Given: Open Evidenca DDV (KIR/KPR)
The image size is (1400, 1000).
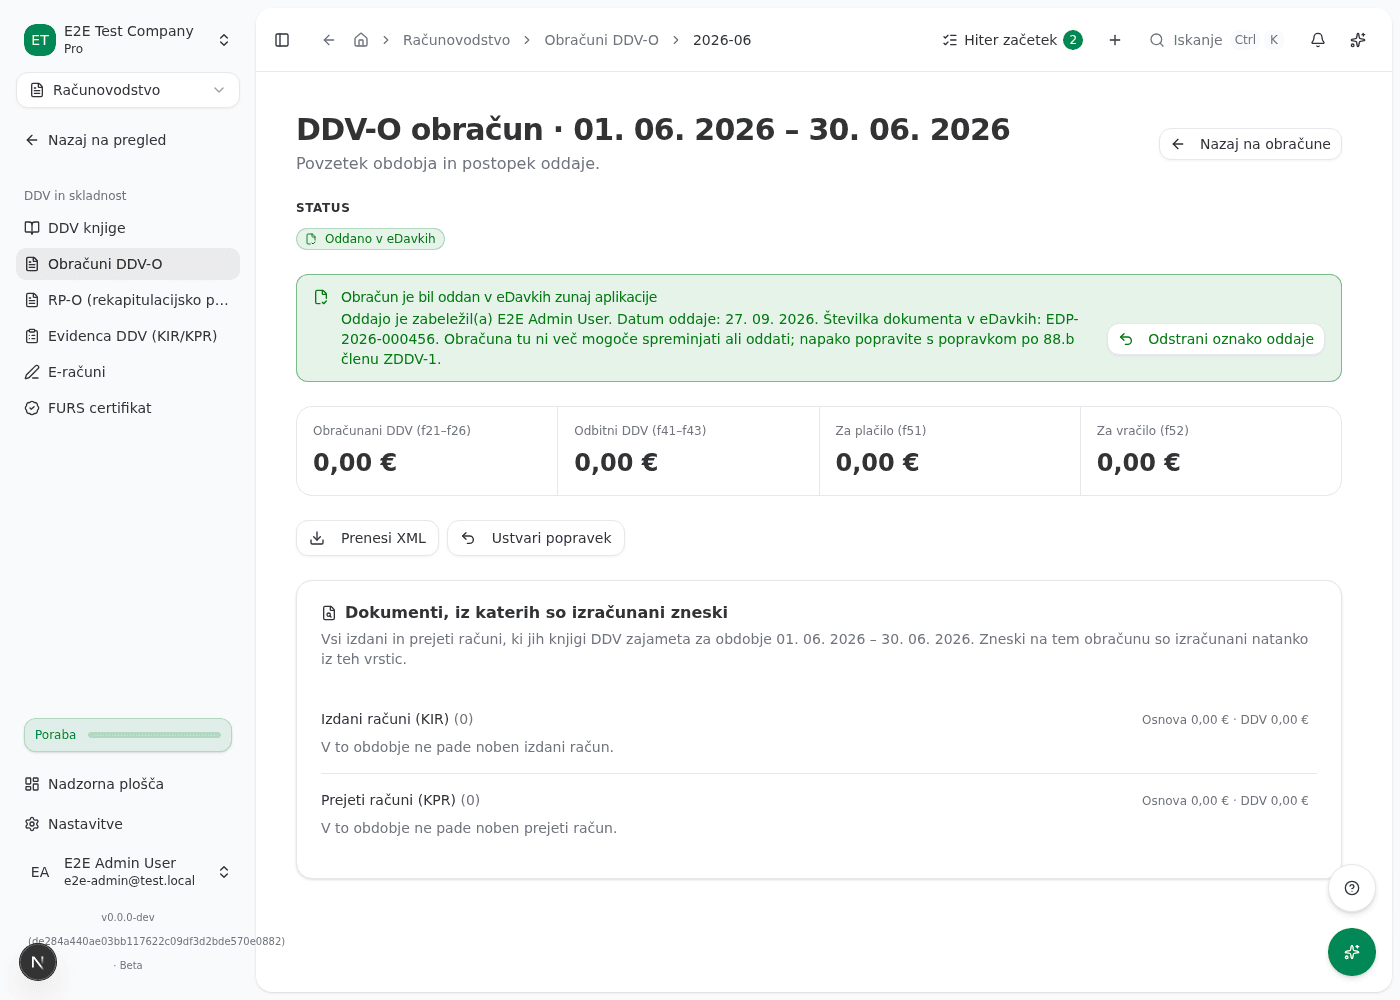Looking at the screenshot, I should point(128,336).
